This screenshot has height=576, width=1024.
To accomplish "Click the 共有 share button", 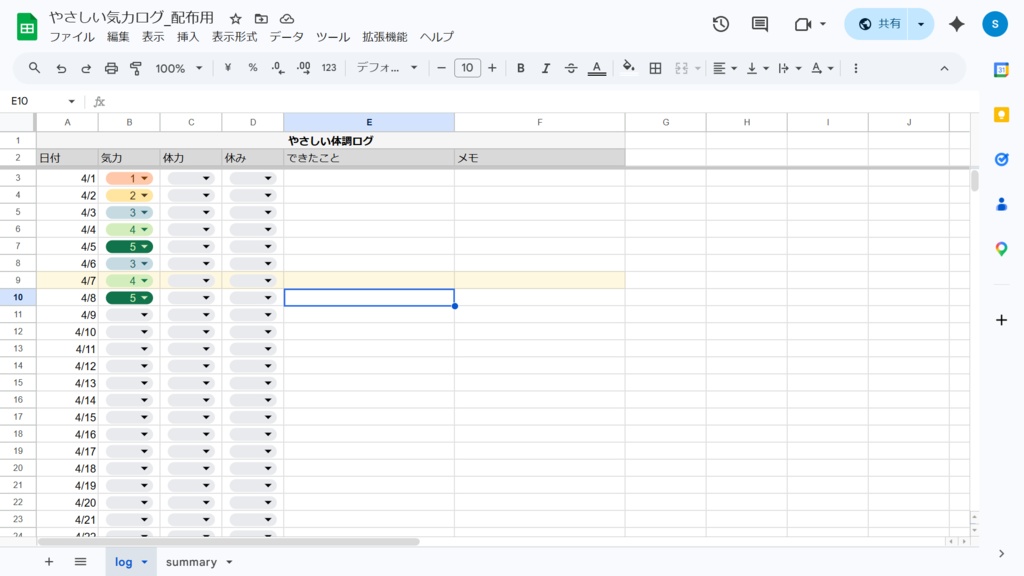I will pos(880,24).
